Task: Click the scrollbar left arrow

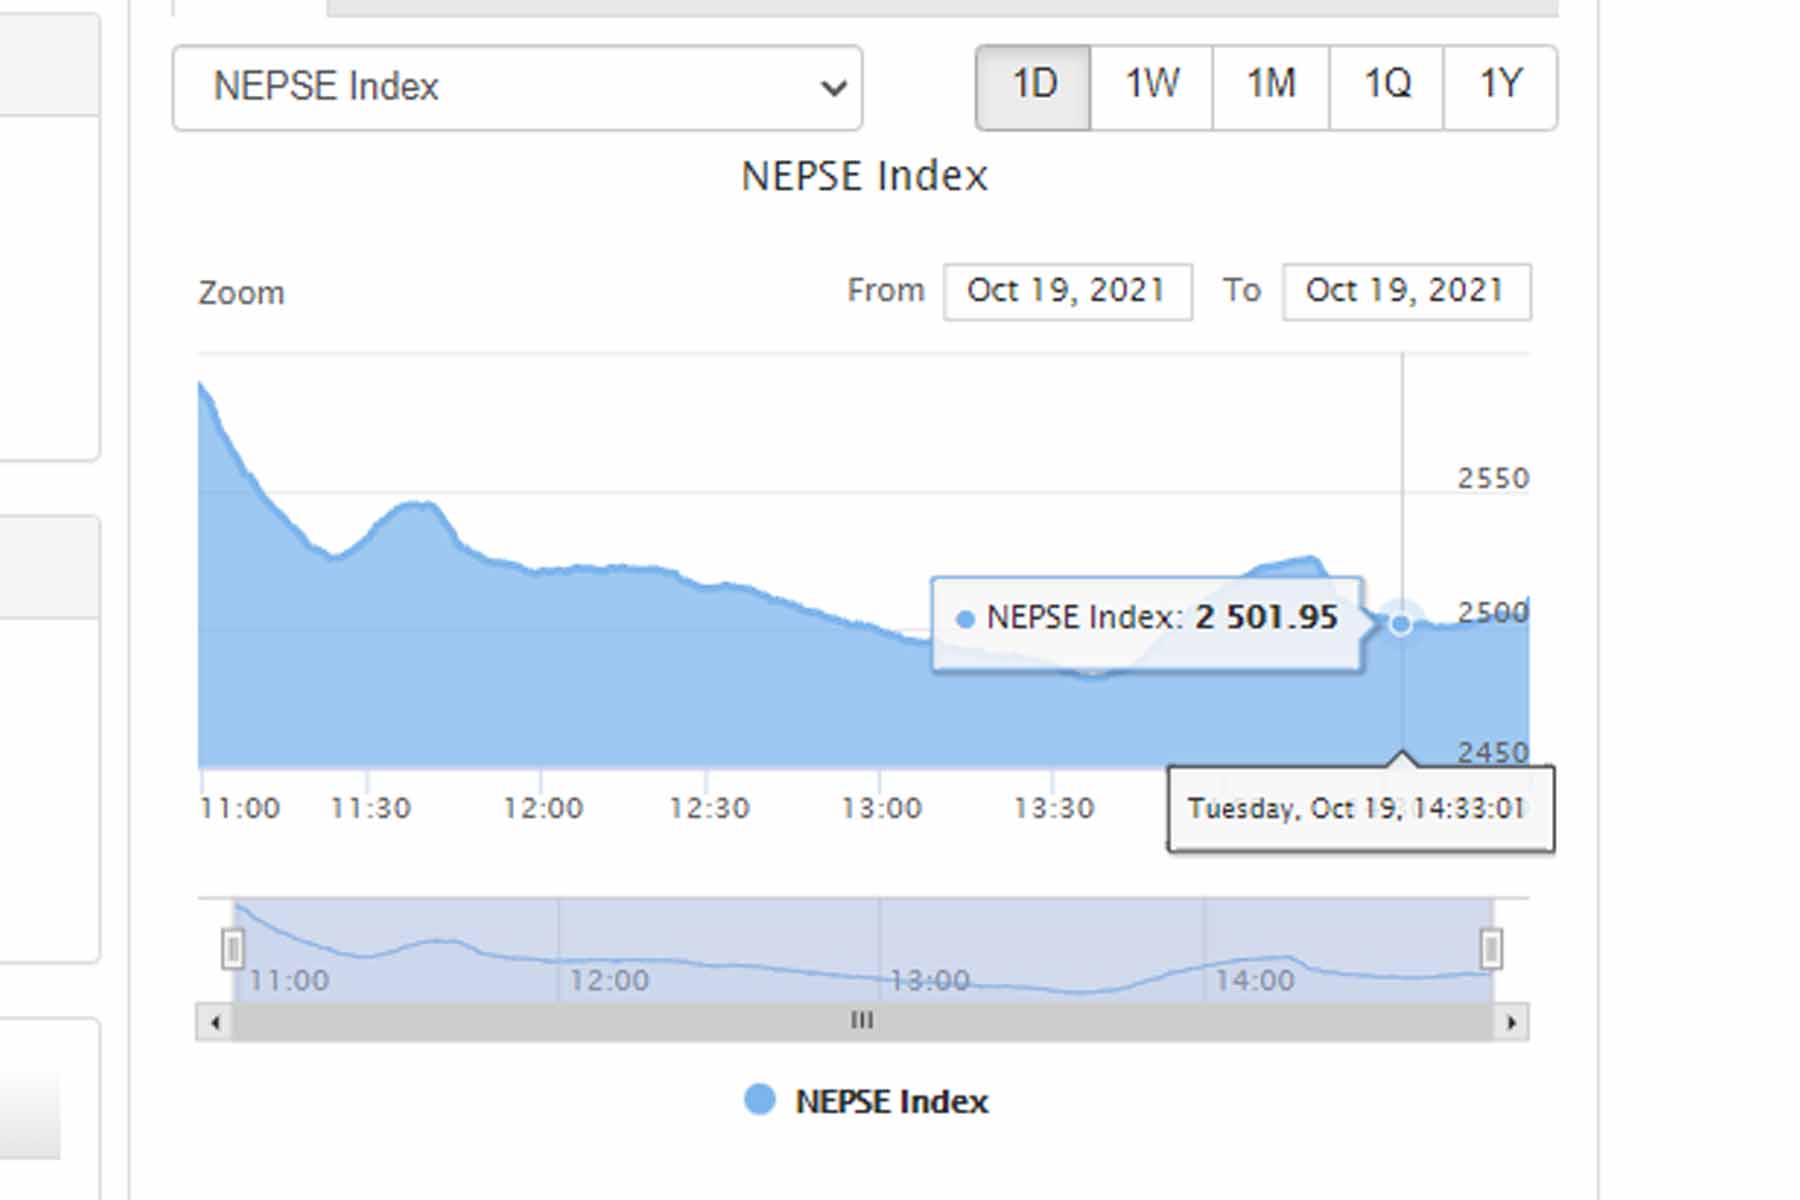Action: [x=215, y=1022]
